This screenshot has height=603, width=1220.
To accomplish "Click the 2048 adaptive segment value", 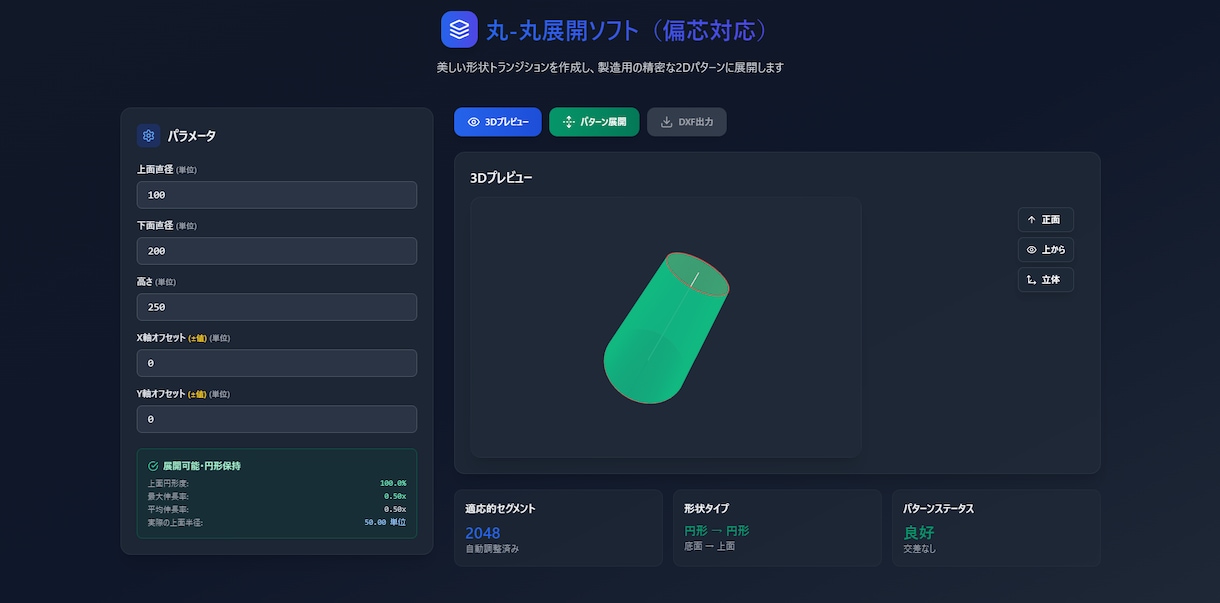I will pos(483,533).
